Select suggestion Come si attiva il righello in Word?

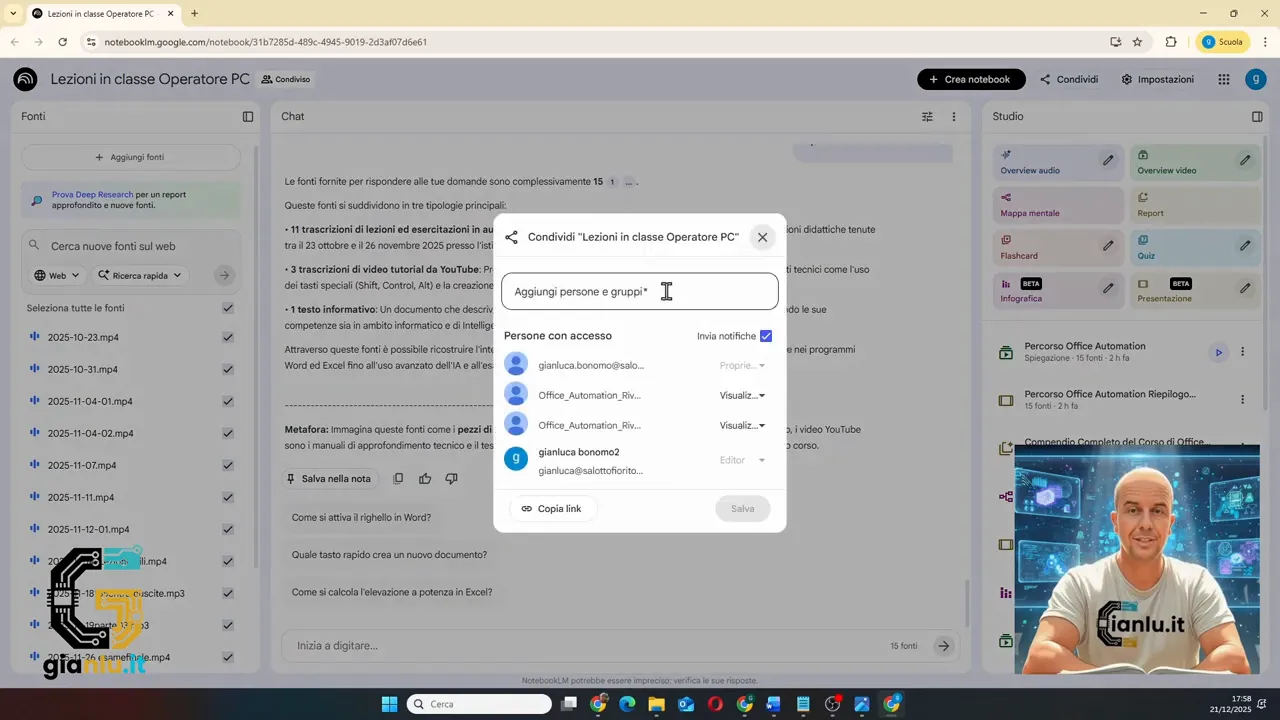[x=361, y=517]
